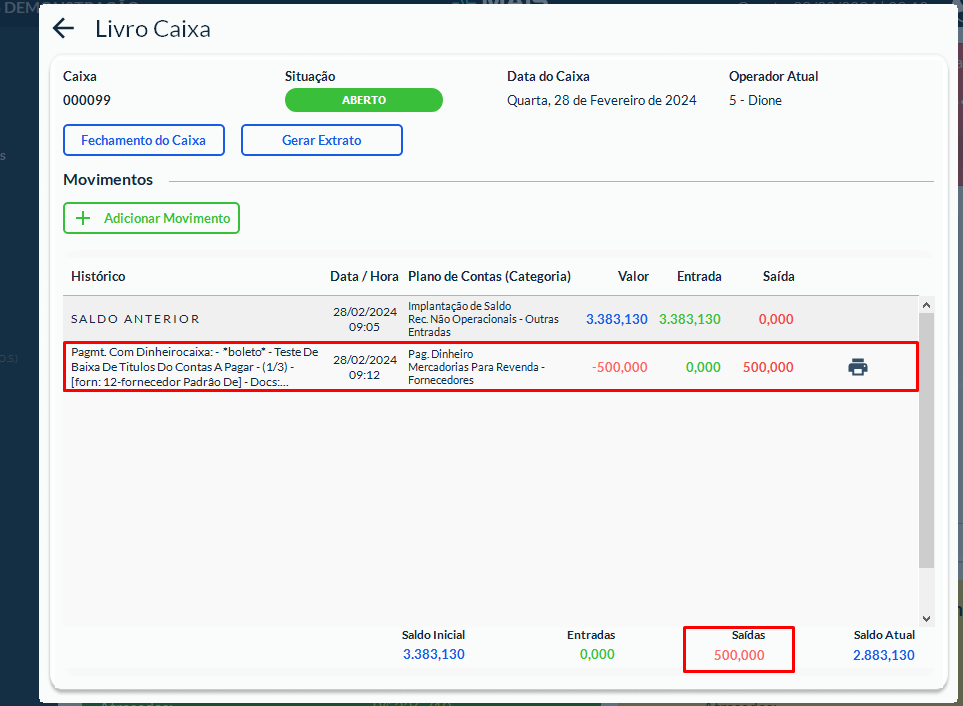Go back using the arrow beside Livro Caixa

(x=64, y=29)
